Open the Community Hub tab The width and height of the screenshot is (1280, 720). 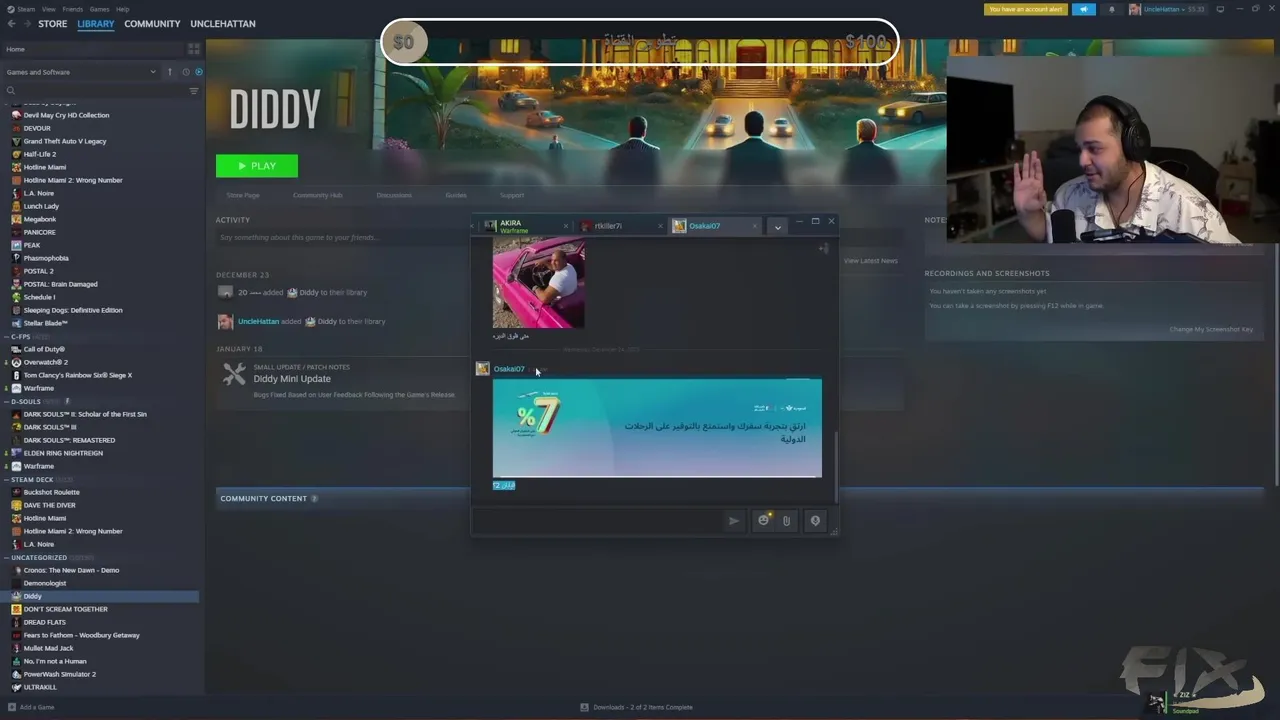tap(318, 195)
